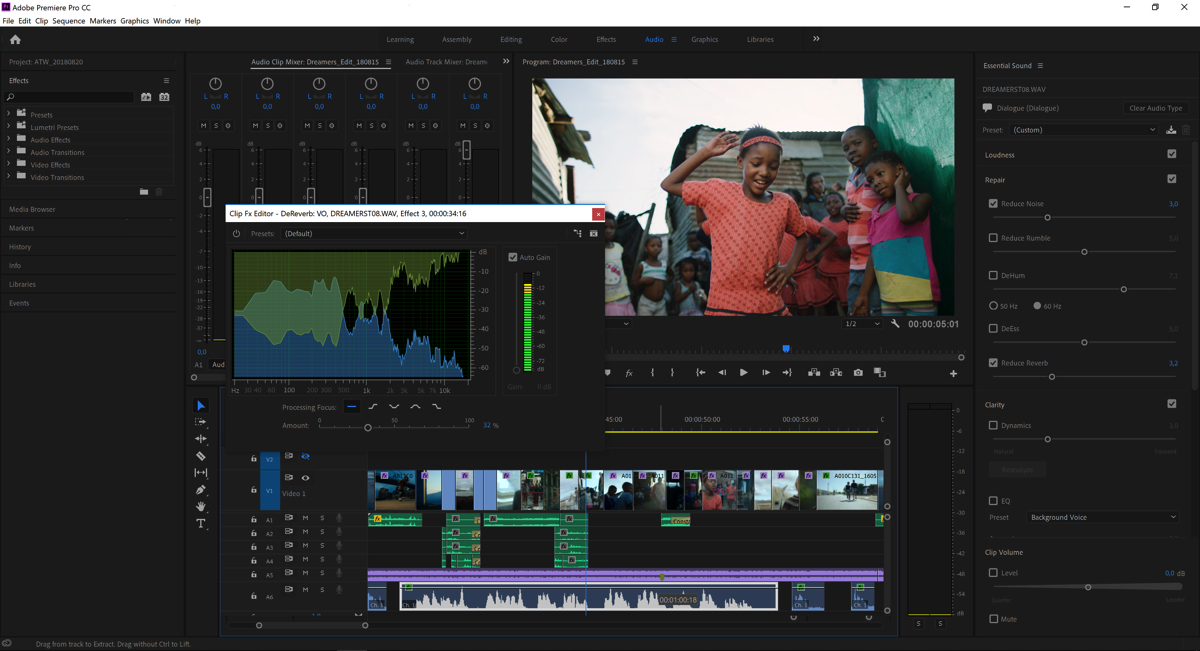The width and height of the screenshot is (1200, 651).
Task: Expand the Audio Effects folder
Action: [9, 140]
